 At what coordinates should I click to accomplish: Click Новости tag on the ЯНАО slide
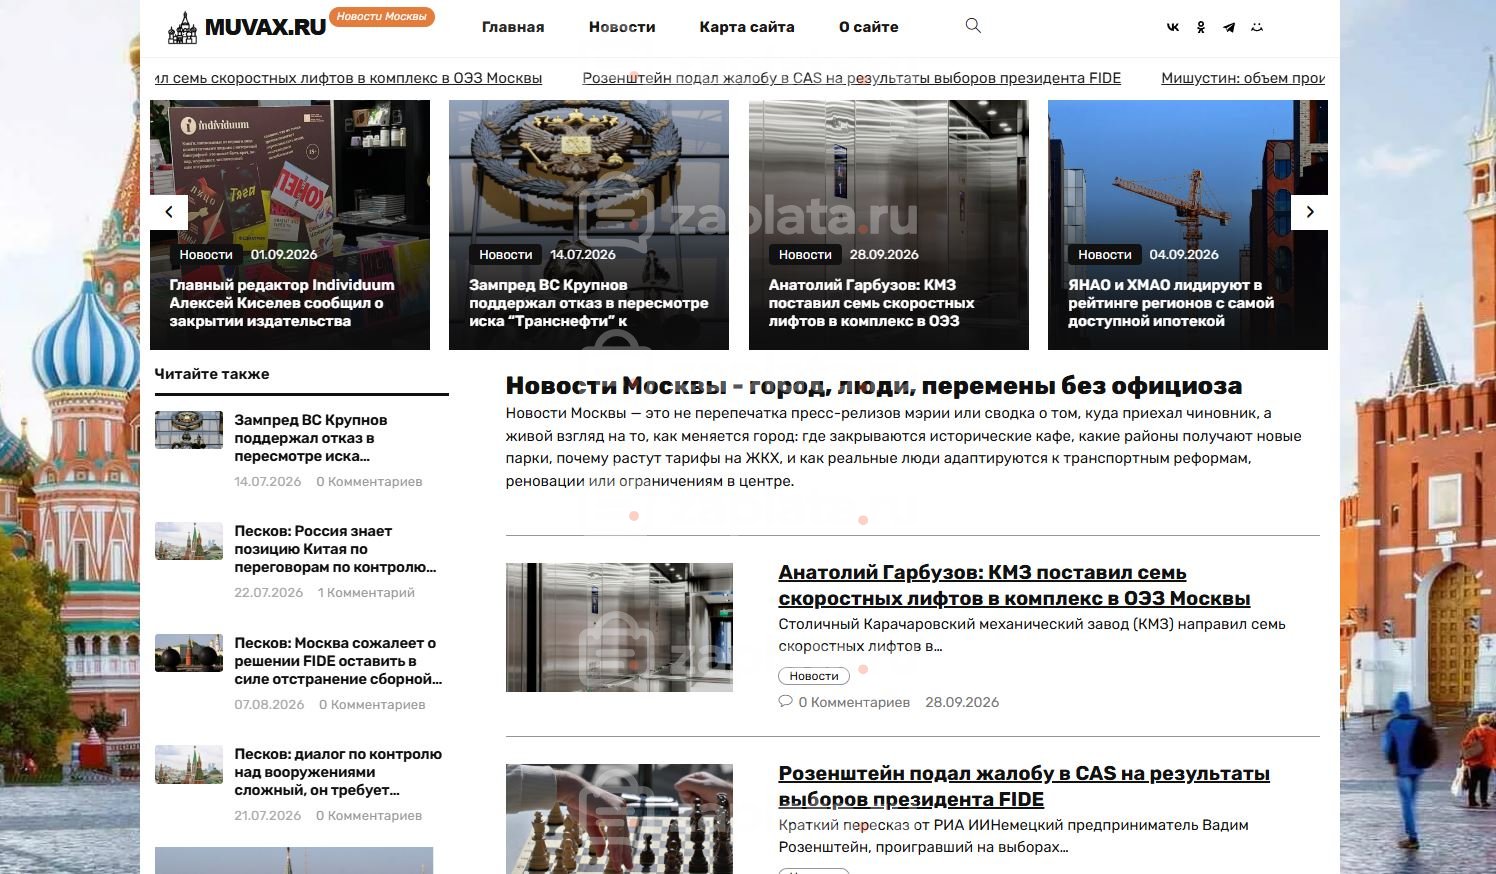click(x=1105, y=255)
